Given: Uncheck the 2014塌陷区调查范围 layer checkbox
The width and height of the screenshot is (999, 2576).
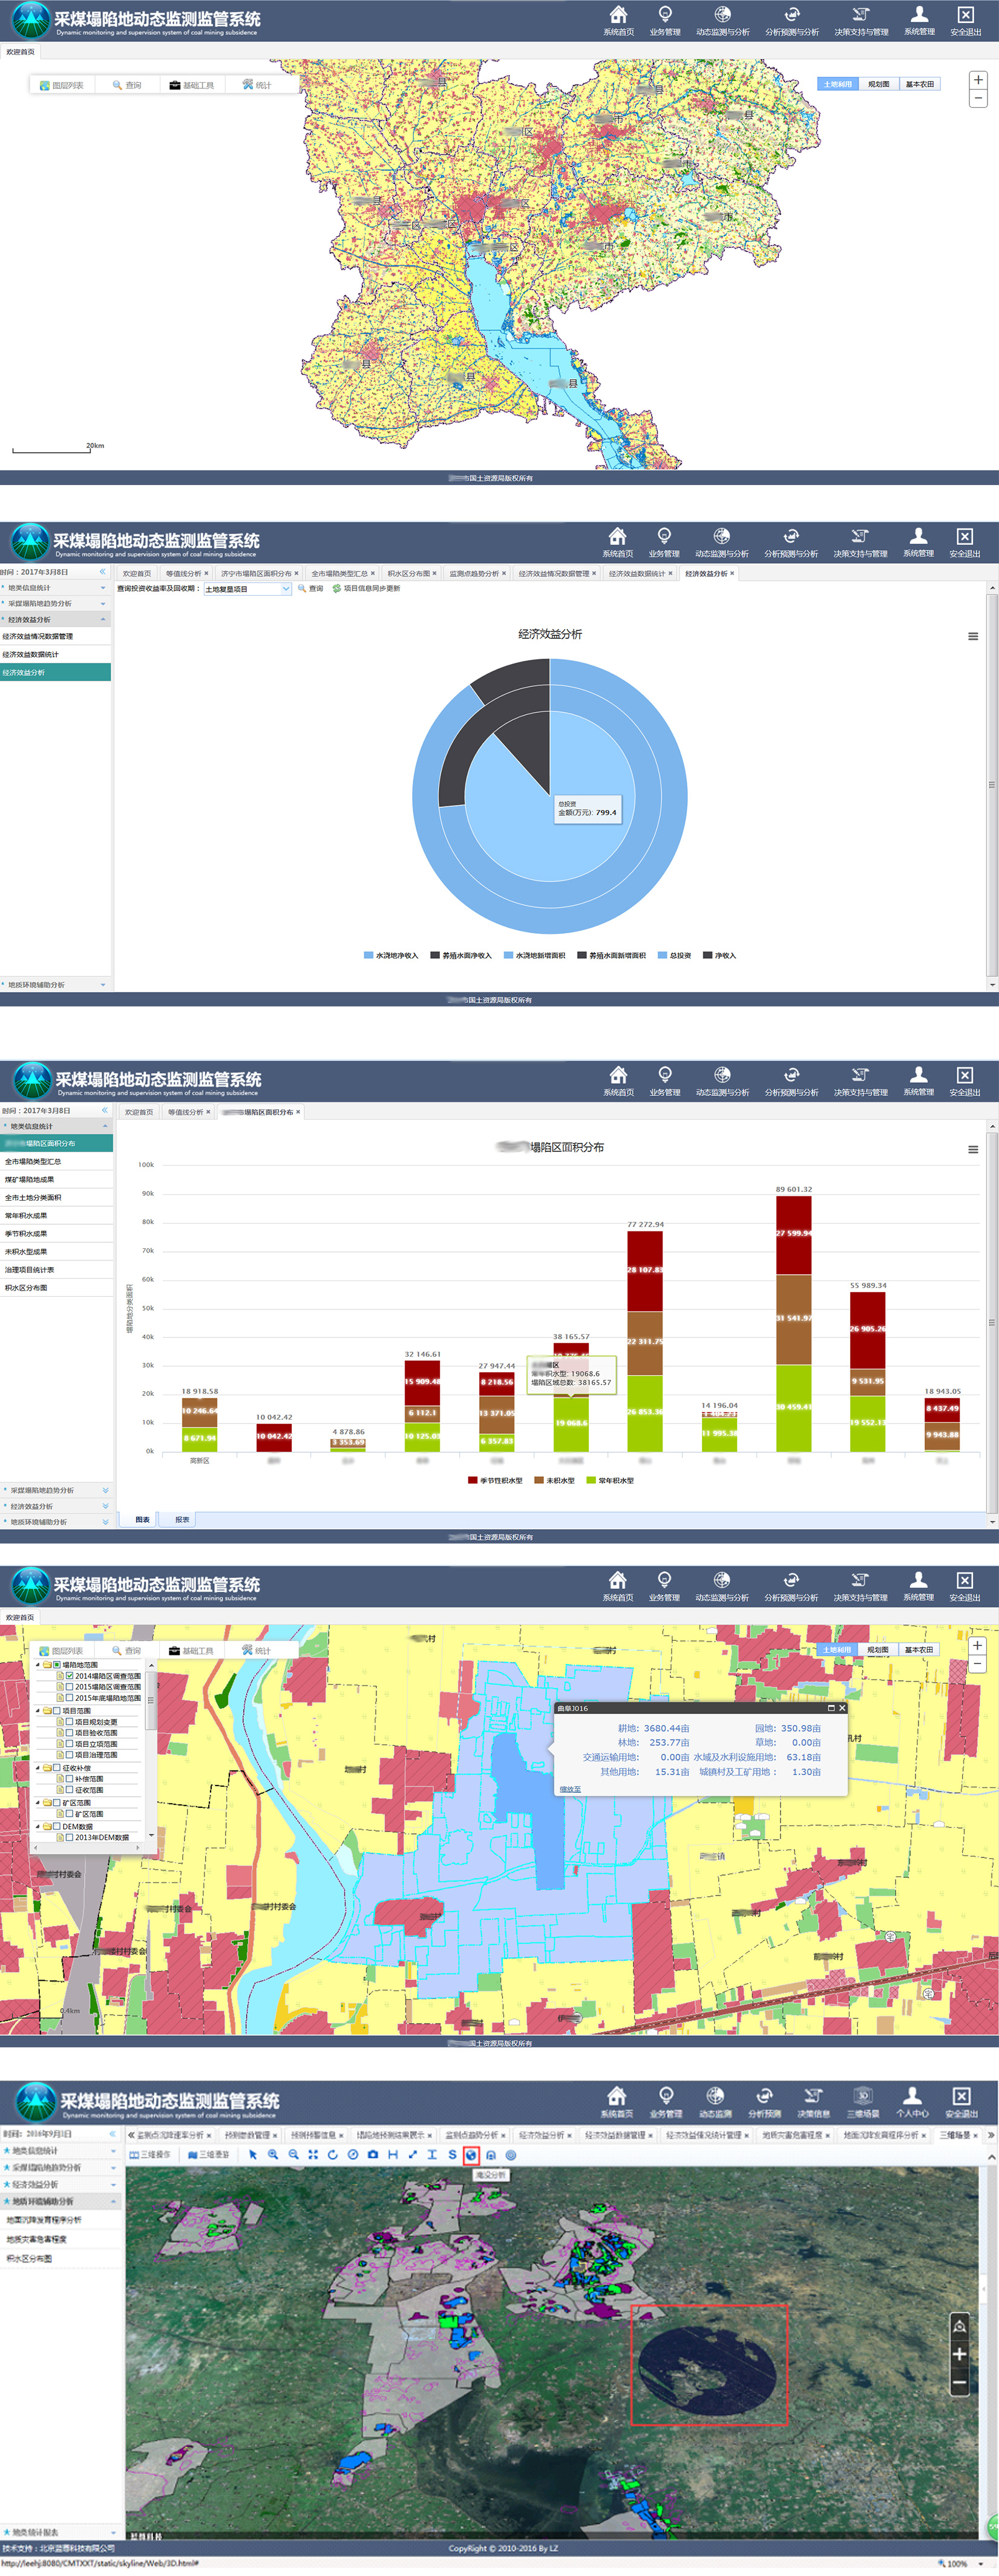Looking at the screenshot, I should [x=70, y=1676].
